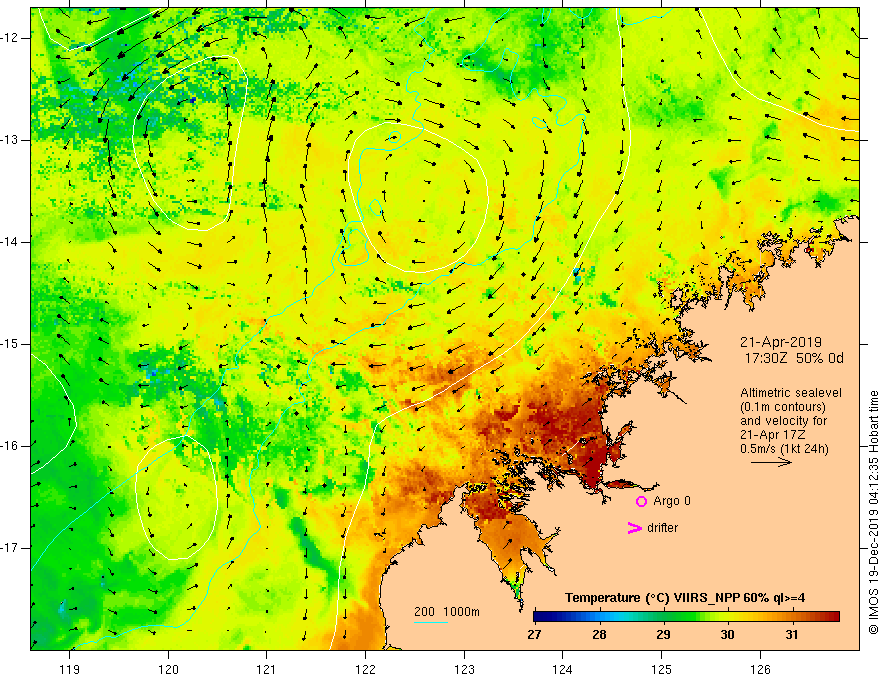The height and width of the screenshot is (680, 880).
Task: Click latitude axis label -13
Action: coord(10,140)
